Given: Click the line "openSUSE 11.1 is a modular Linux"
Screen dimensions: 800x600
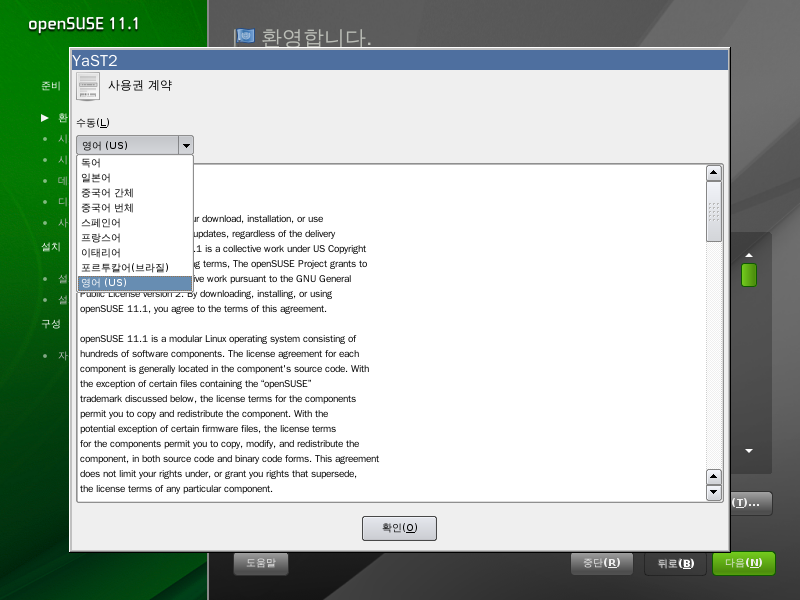Looking at the screenshot, I should pyautogui.click(x=218, y=339).
